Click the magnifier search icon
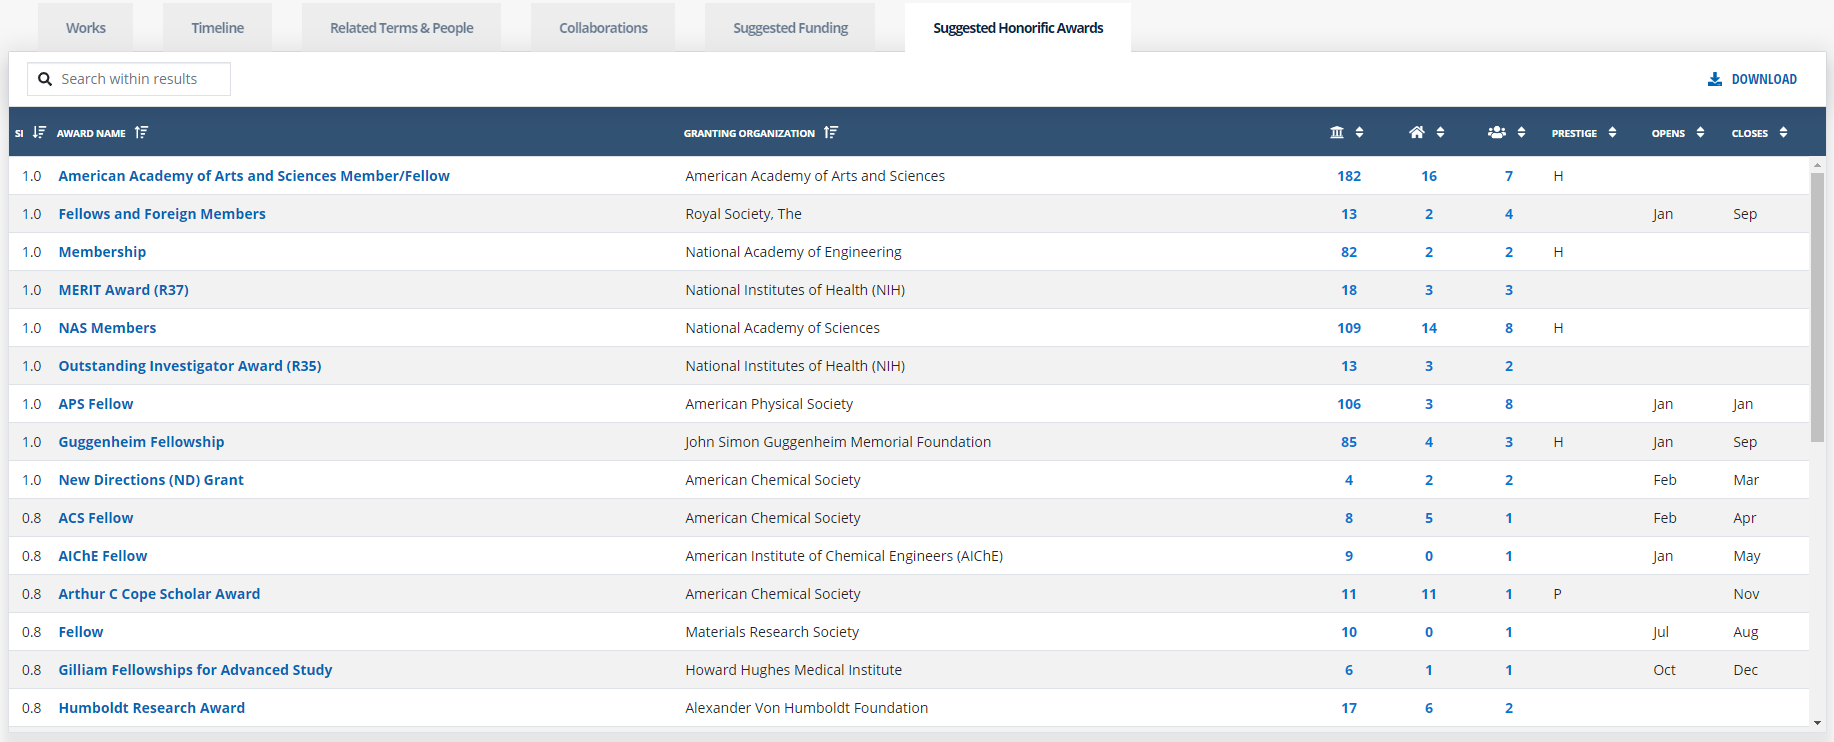 (45, 79)
